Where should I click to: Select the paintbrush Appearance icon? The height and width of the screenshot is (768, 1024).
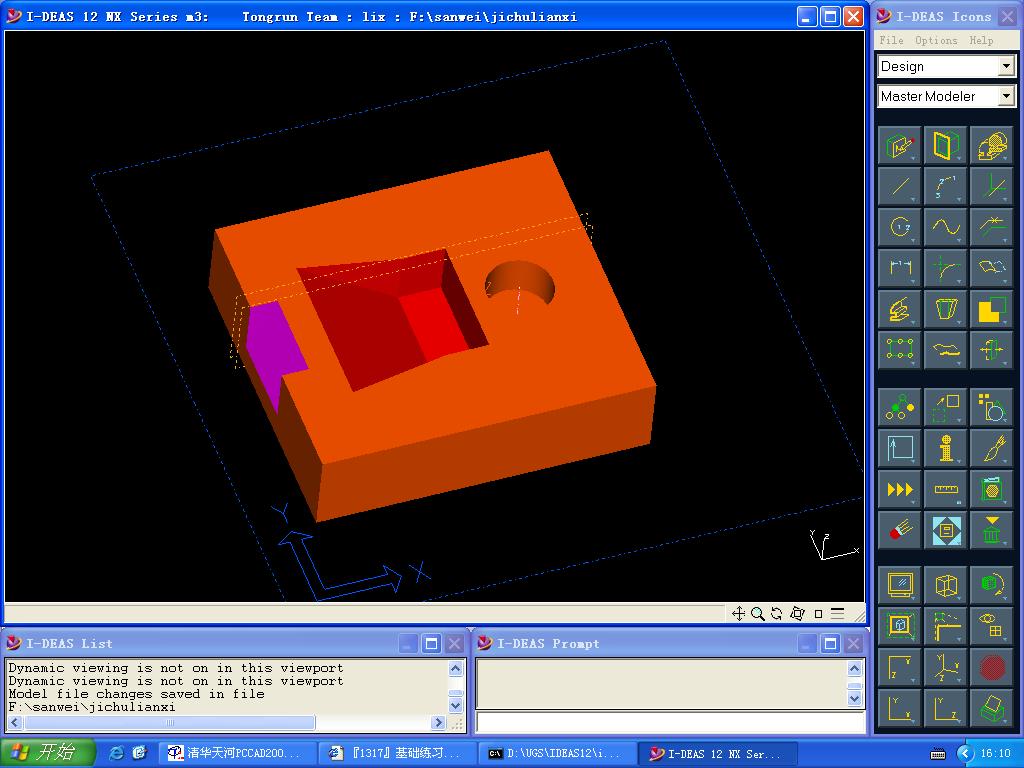(991, 448)
